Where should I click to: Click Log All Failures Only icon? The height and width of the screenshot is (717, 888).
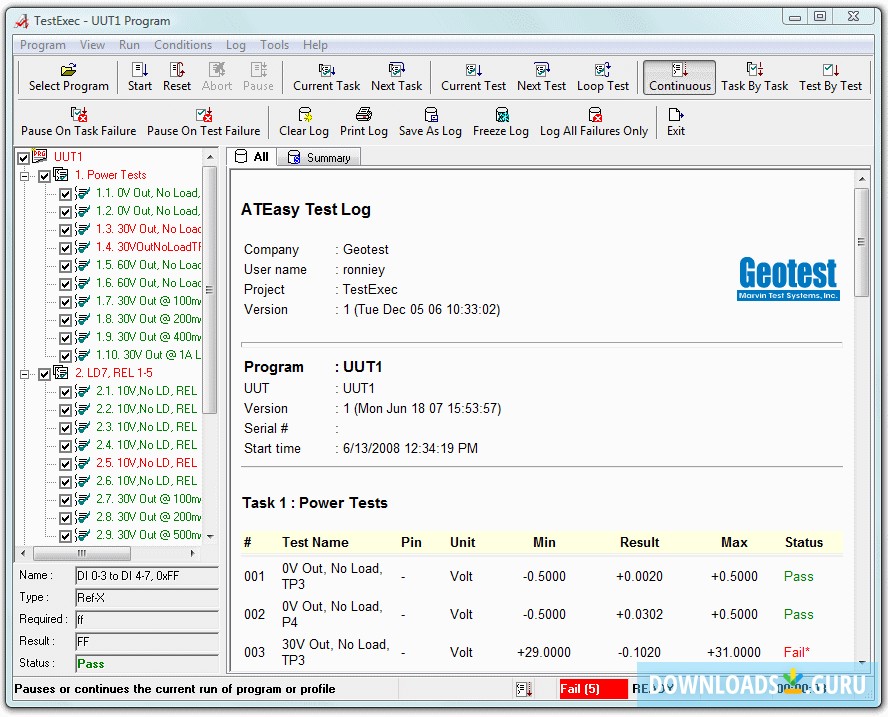pos(594,121)
